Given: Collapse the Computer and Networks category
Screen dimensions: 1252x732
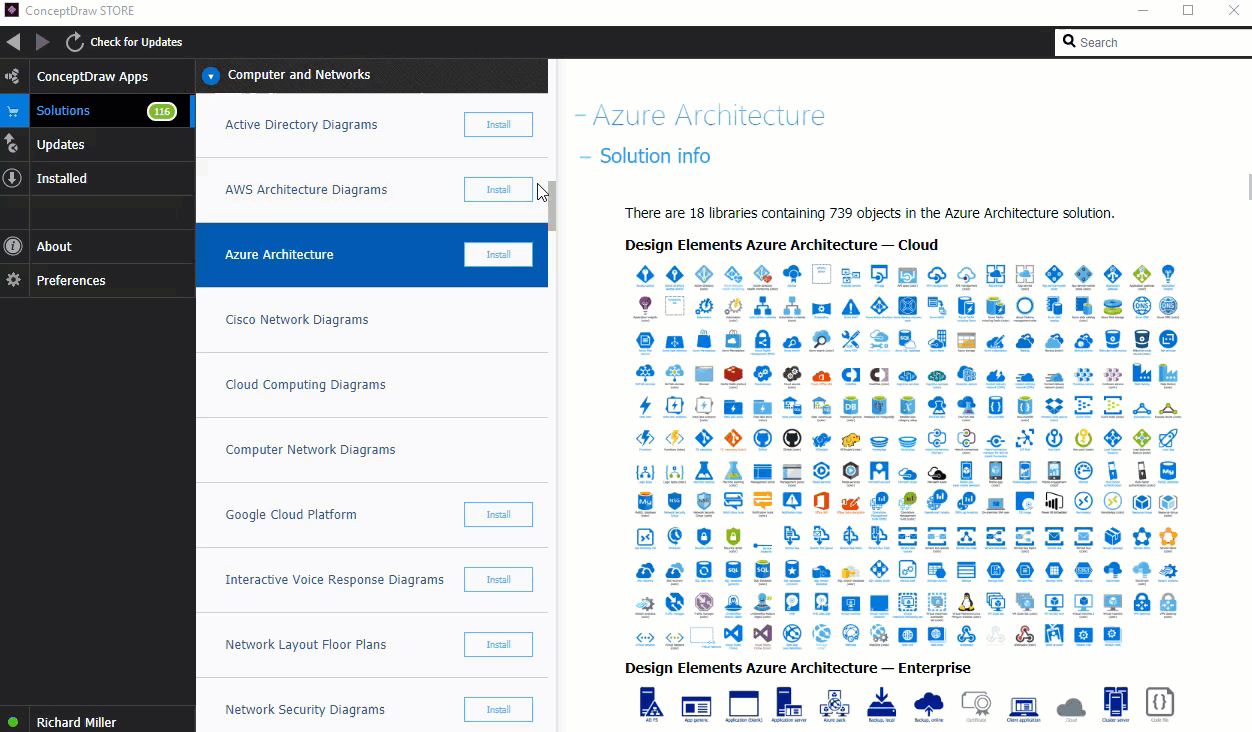Looking at the screenshot, I should point(210,75).
